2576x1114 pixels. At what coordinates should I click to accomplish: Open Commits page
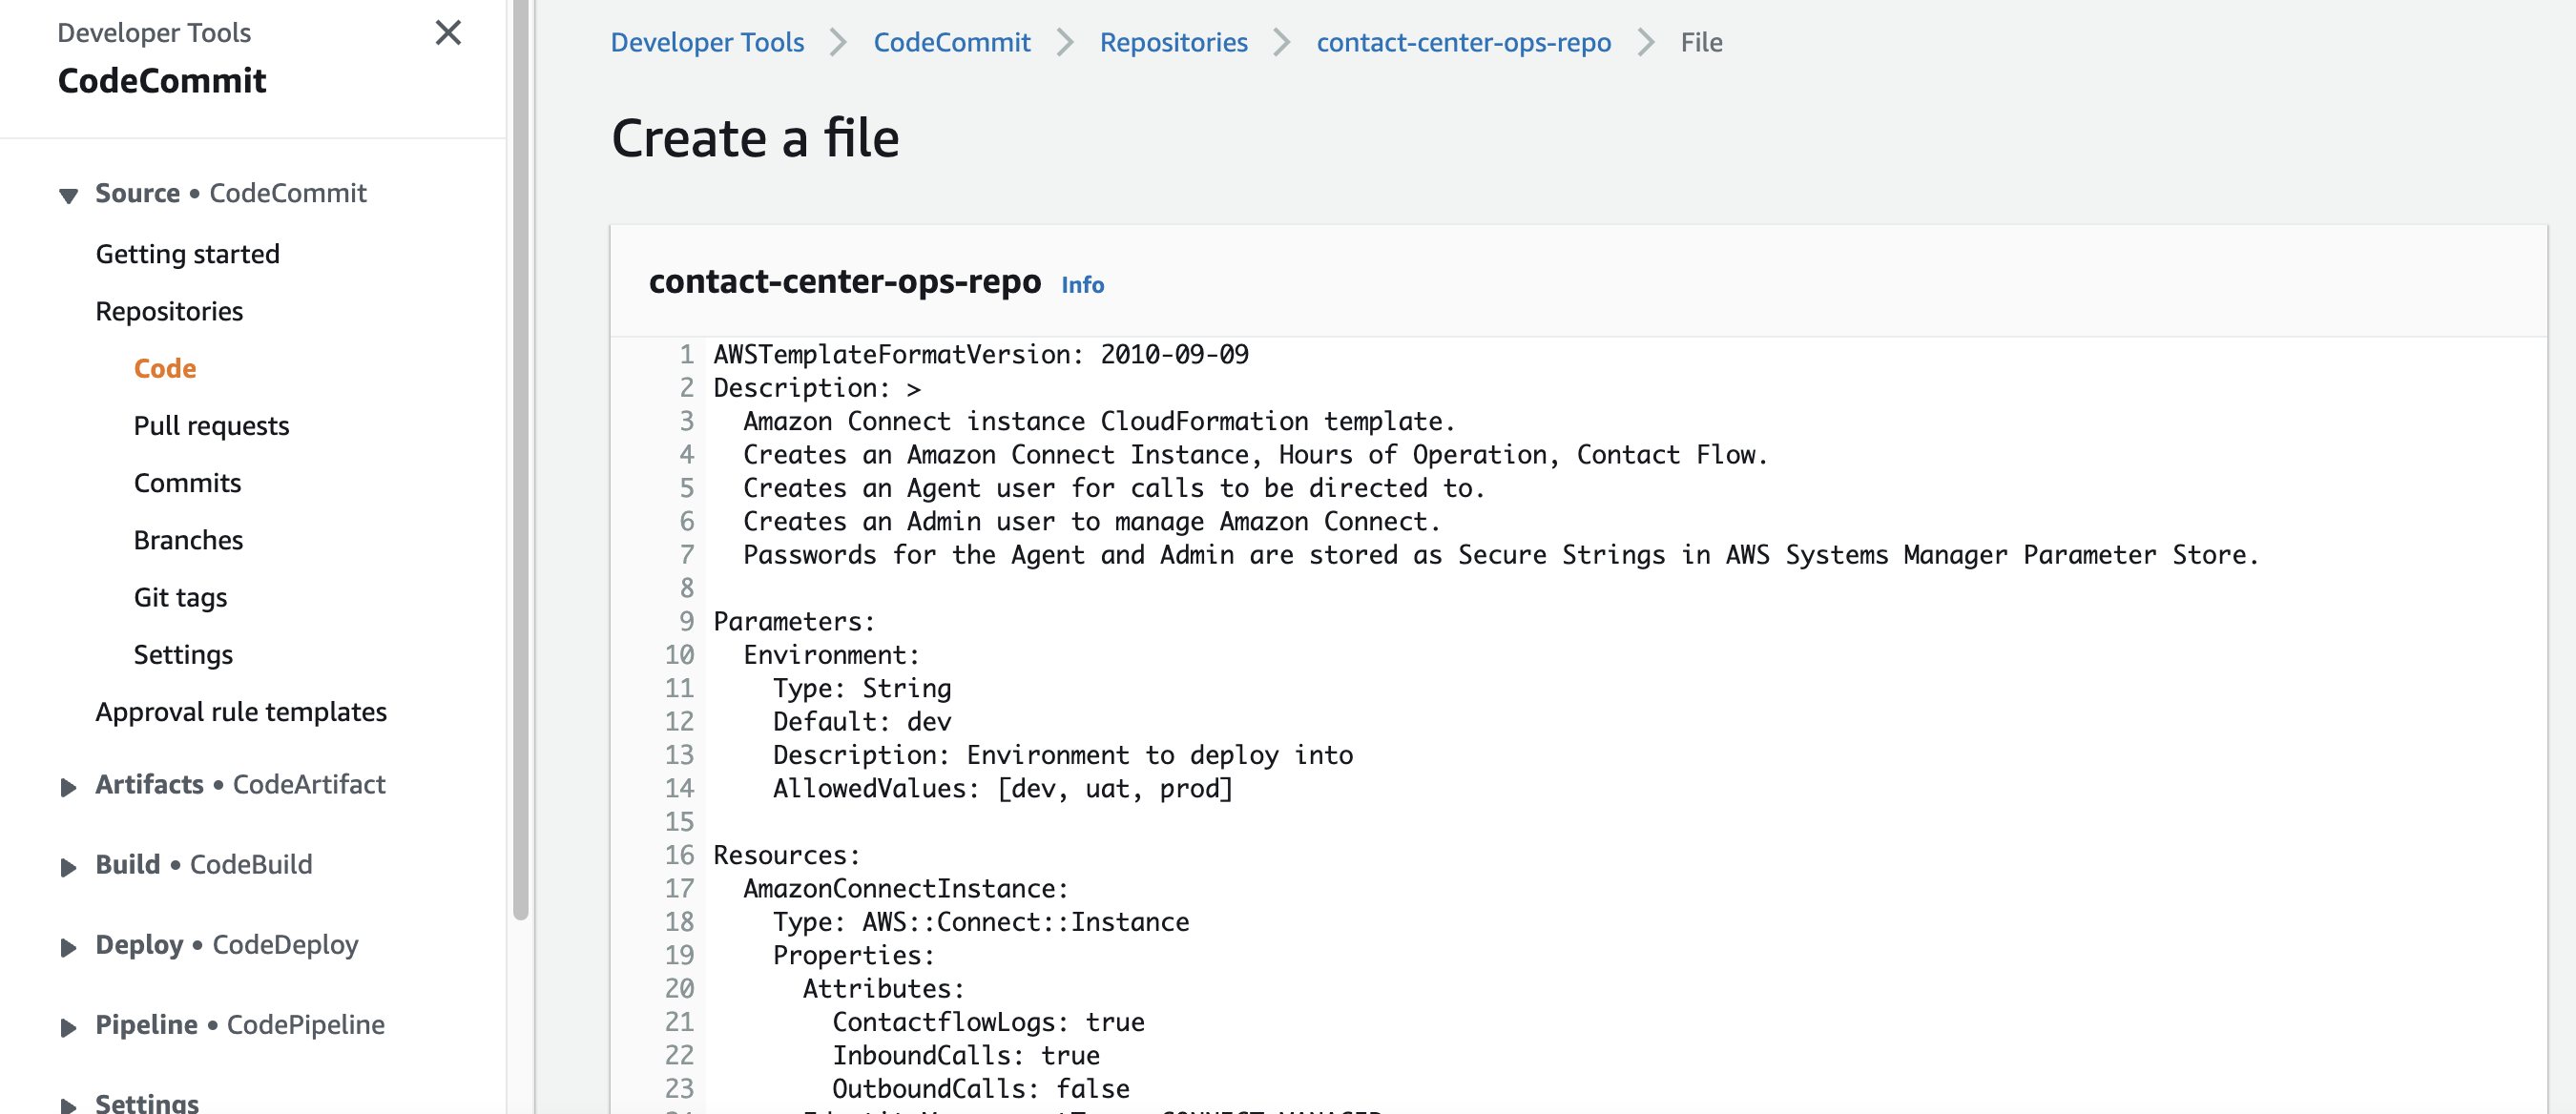tap(187, 482)
